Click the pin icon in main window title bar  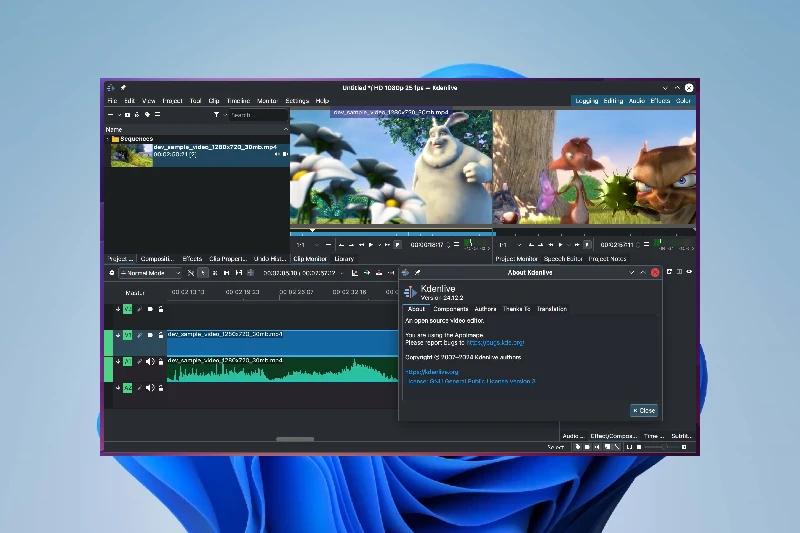point(123,88)
